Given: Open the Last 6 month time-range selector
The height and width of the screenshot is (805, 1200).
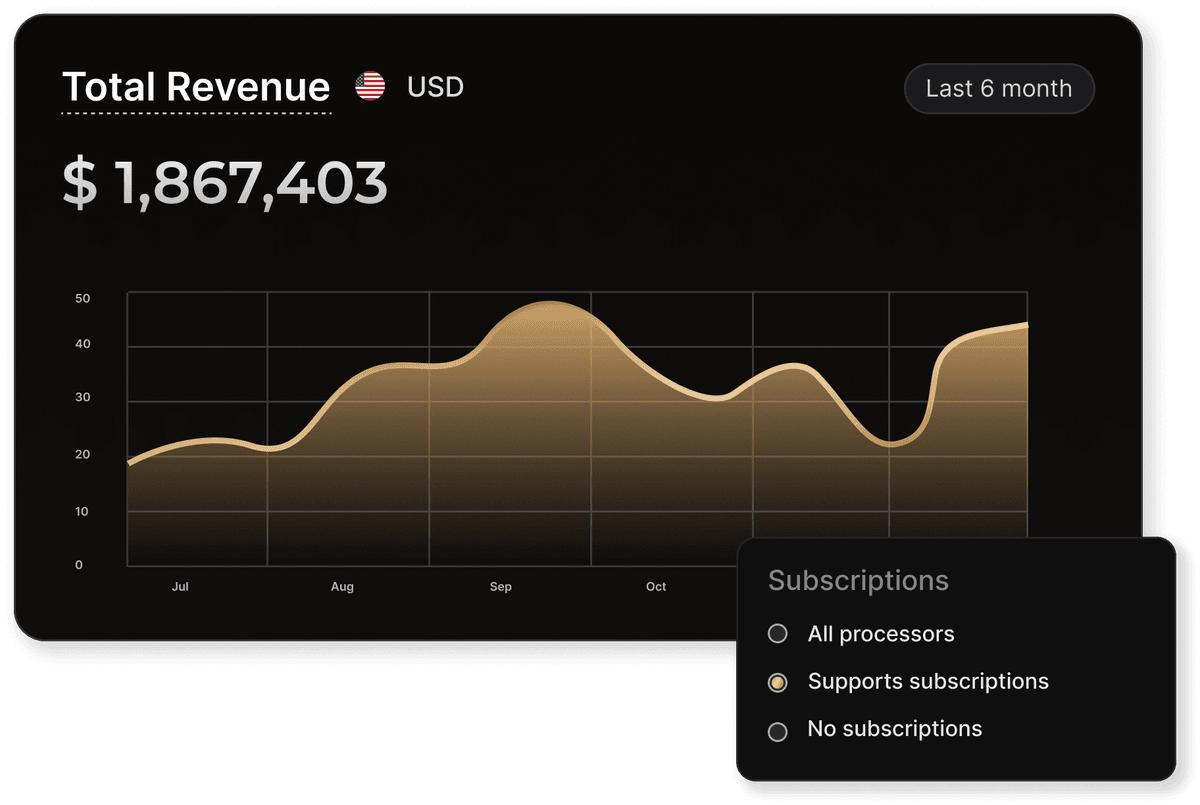Looking at the screenshot, I should pyautogui.click(x=998, y=88).
